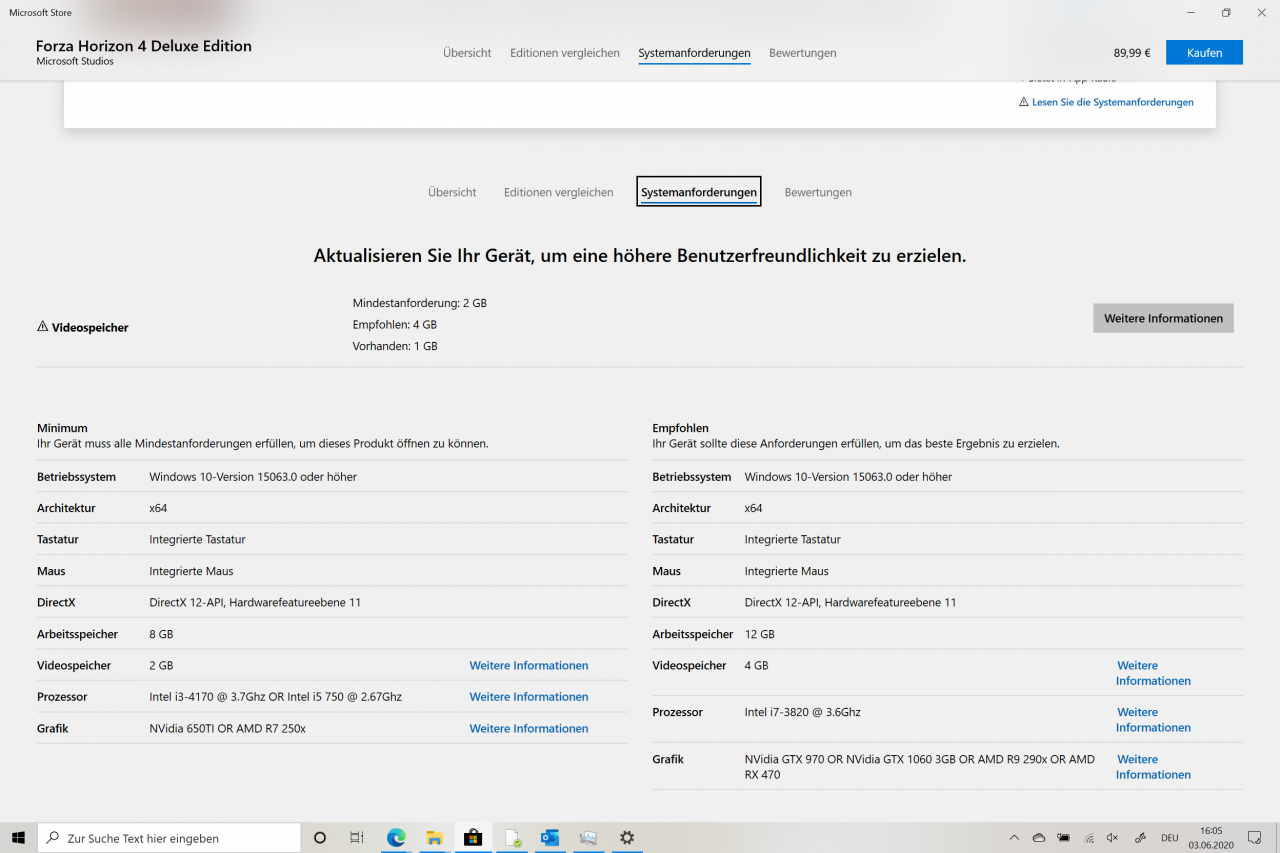
Task: Click the 'Microsoft Studios' publisher name
Action: coord(75,62)
